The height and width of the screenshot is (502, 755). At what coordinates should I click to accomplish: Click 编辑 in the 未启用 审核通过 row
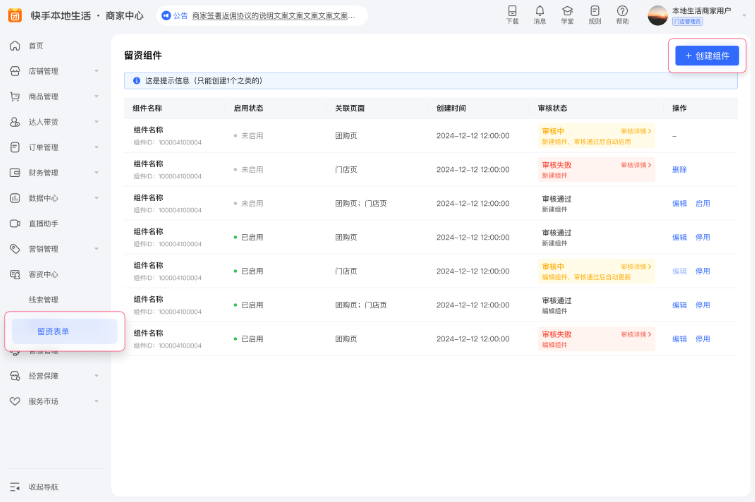679,204
